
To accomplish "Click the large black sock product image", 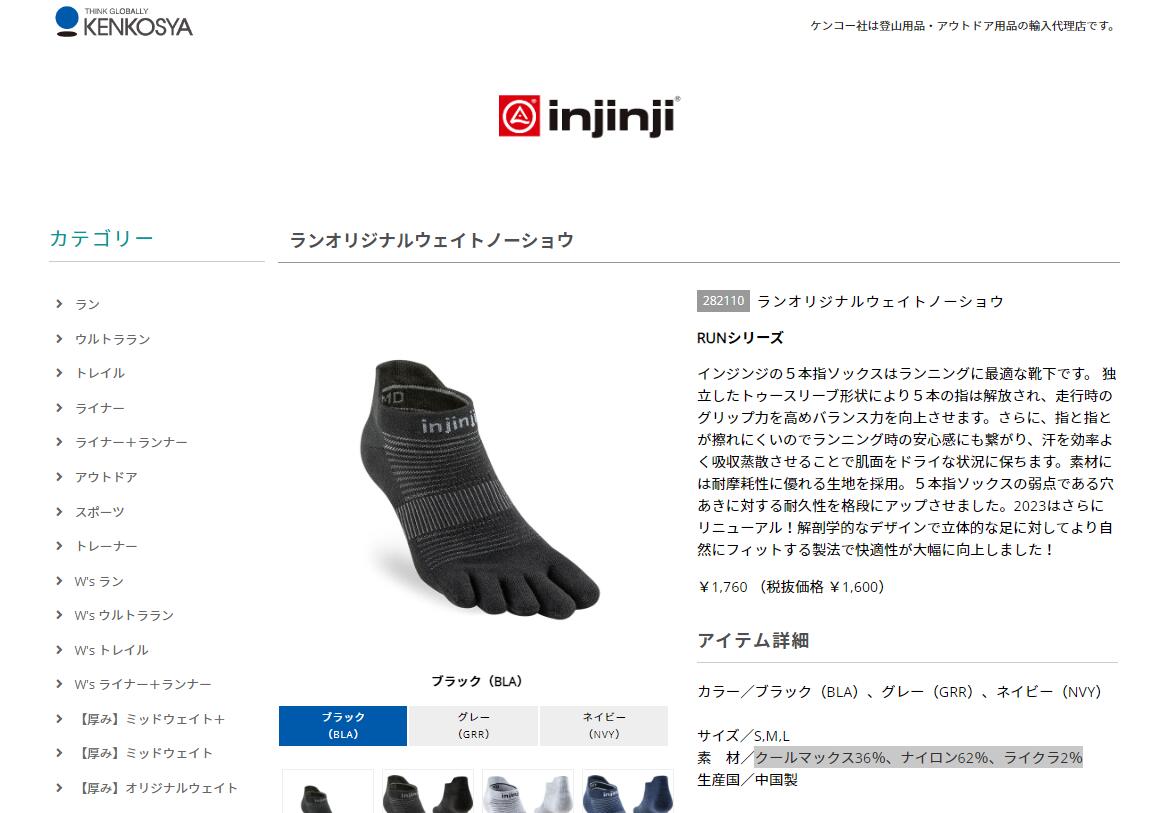I will (x=477, y=489).
